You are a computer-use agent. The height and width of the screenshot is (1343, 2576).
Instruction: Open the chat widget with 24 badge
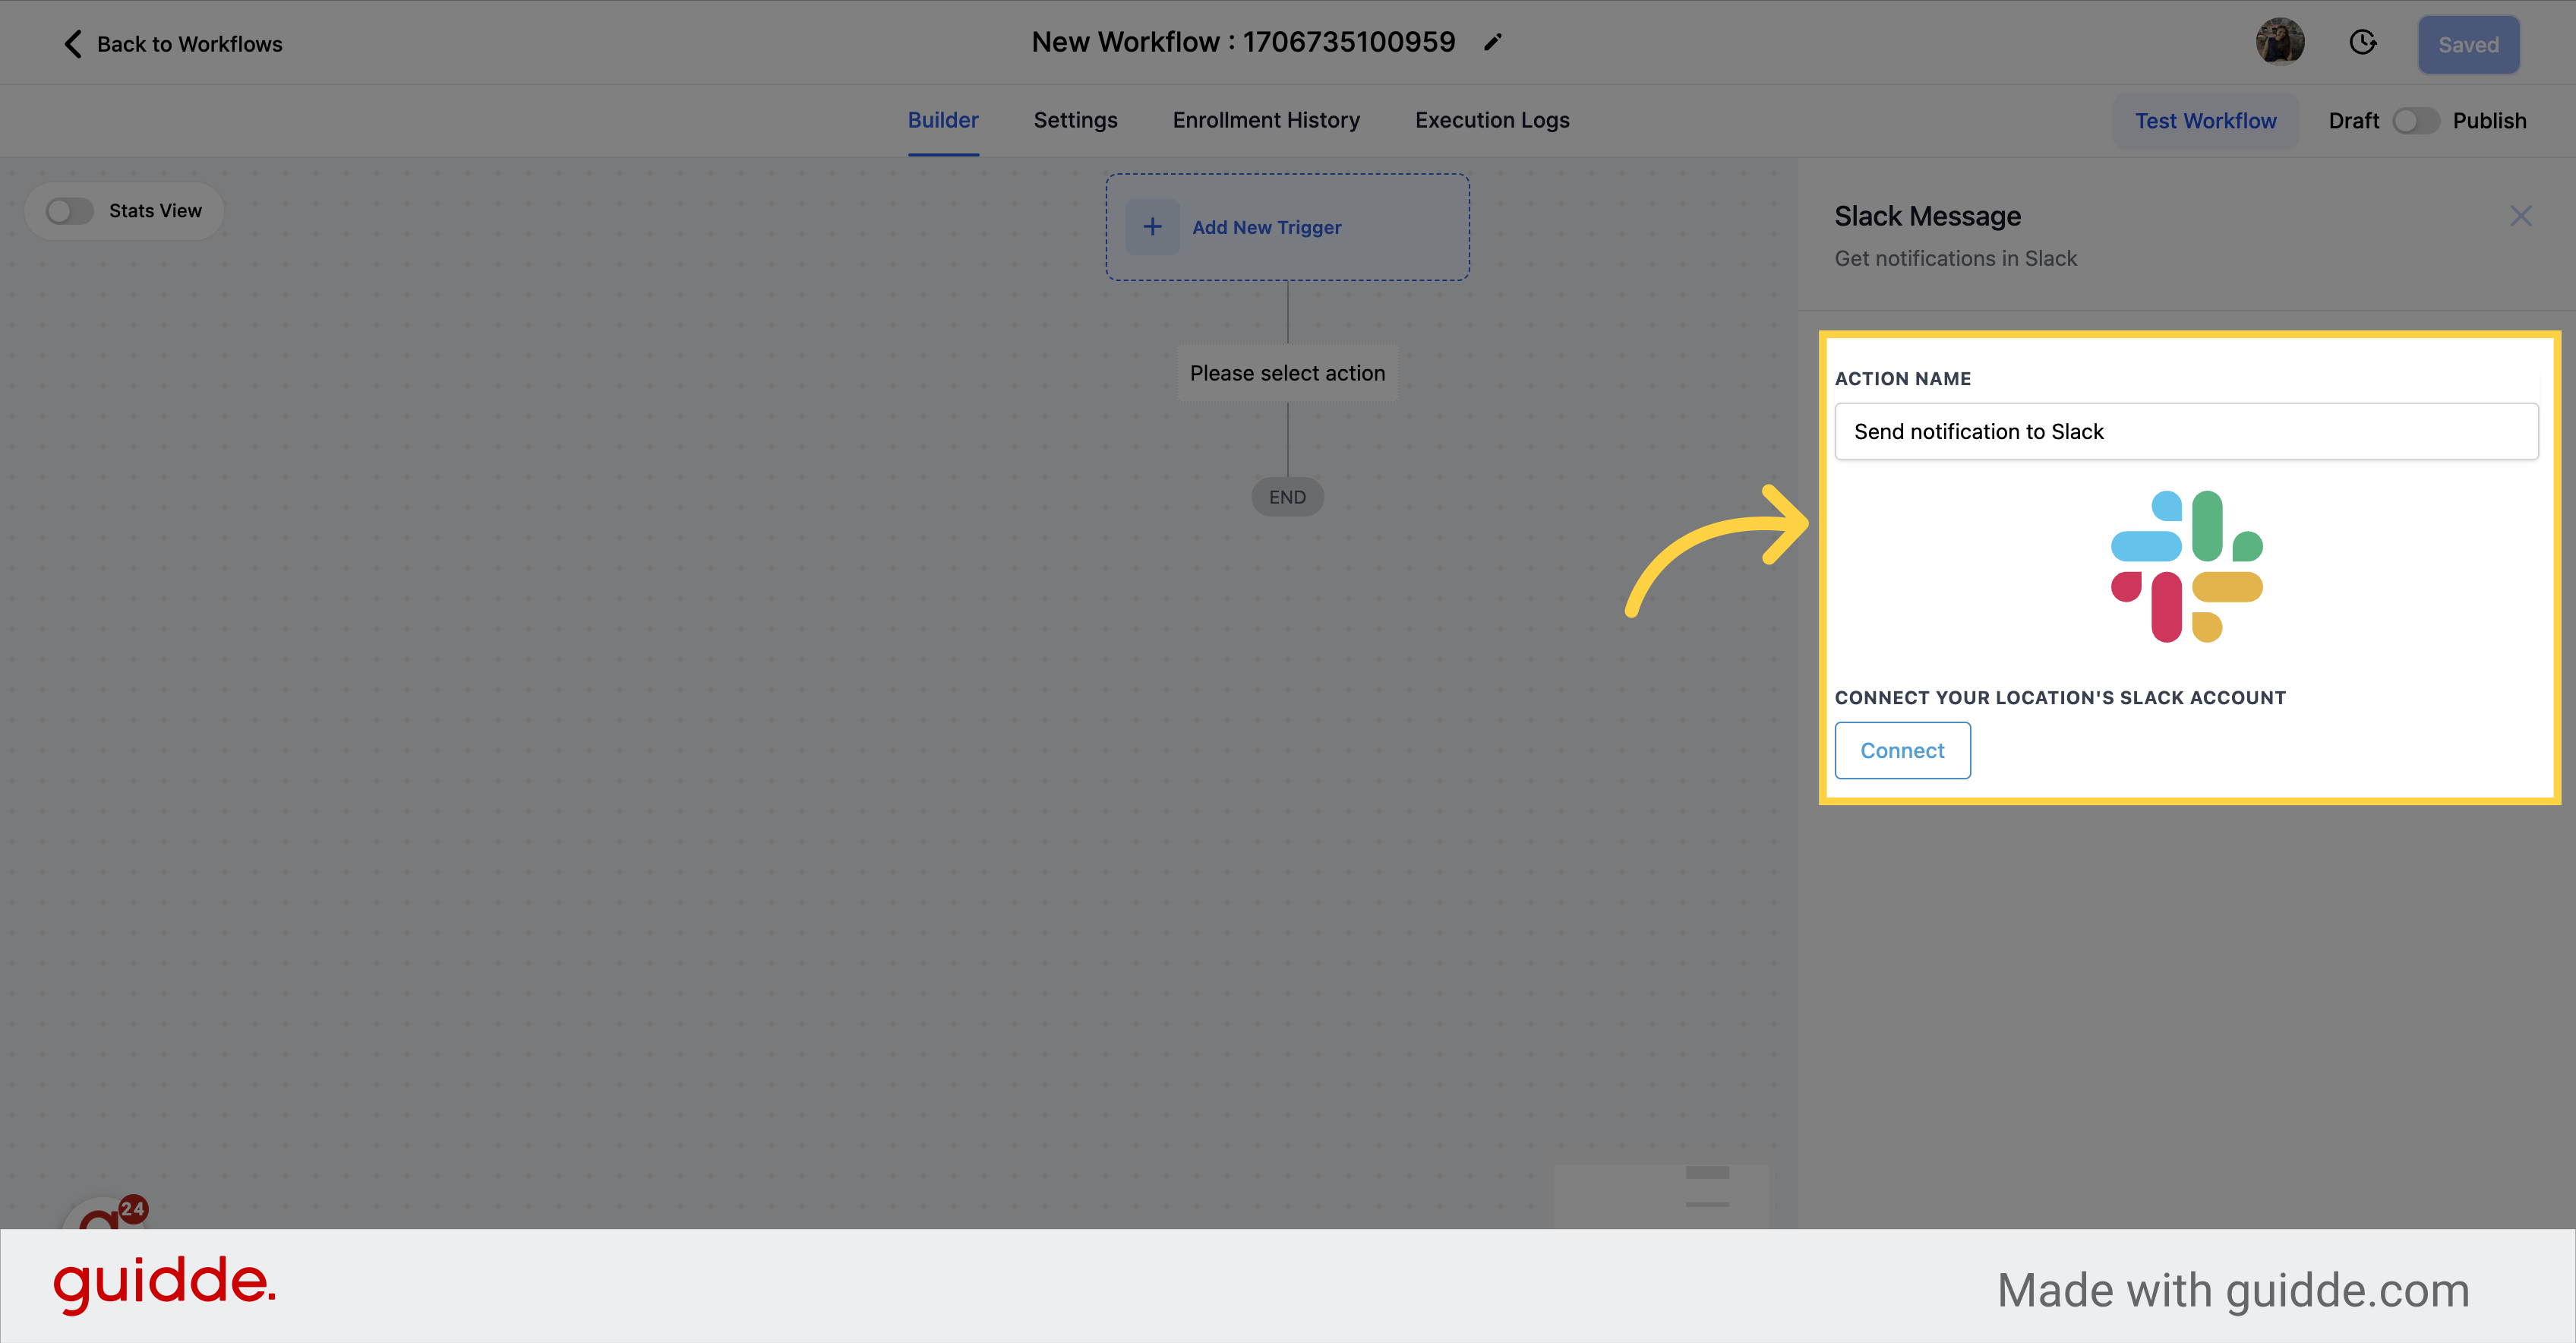coord(105,1214)
